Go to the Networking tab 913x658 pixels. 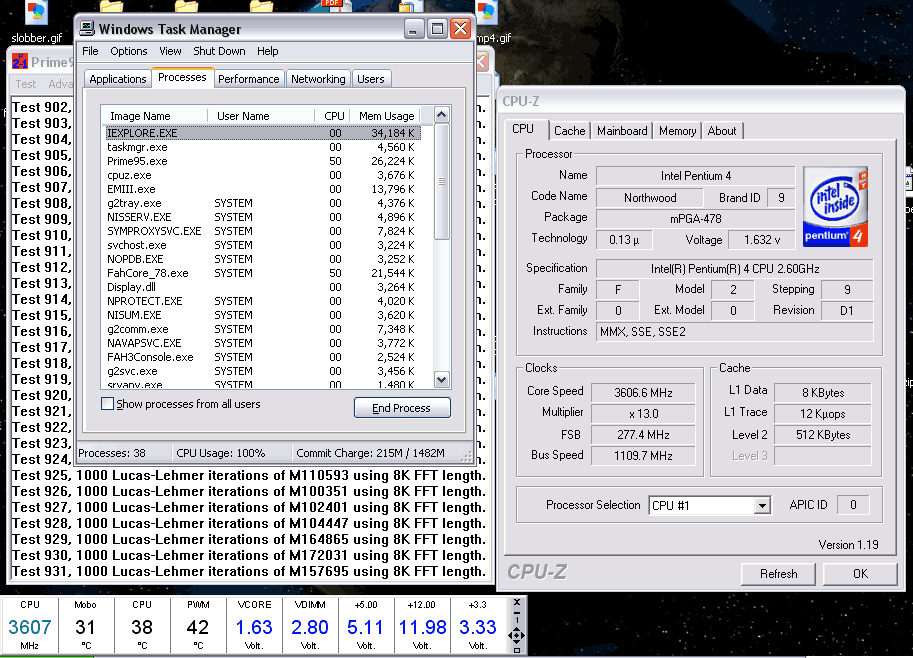tap(318, 79)
